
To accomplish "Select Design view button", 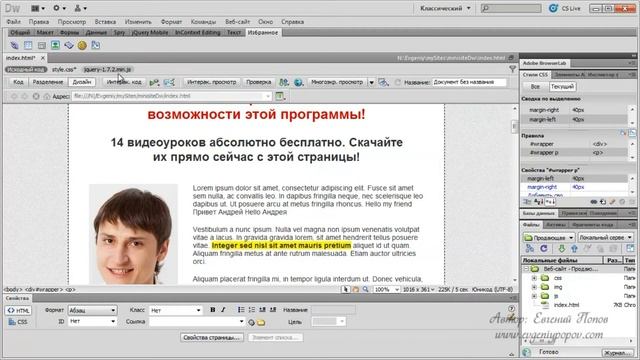I will point(82,82).
